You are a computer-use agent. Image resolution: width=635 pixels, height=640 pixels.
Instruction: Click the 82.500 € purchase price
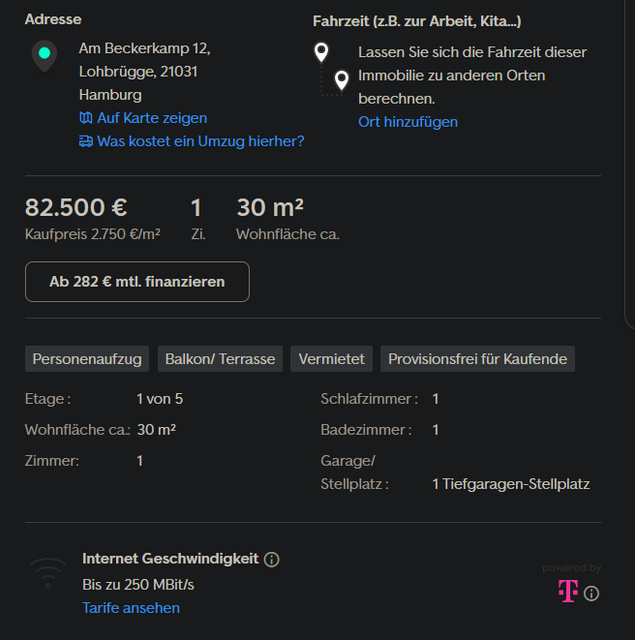[x=76, y=207]
